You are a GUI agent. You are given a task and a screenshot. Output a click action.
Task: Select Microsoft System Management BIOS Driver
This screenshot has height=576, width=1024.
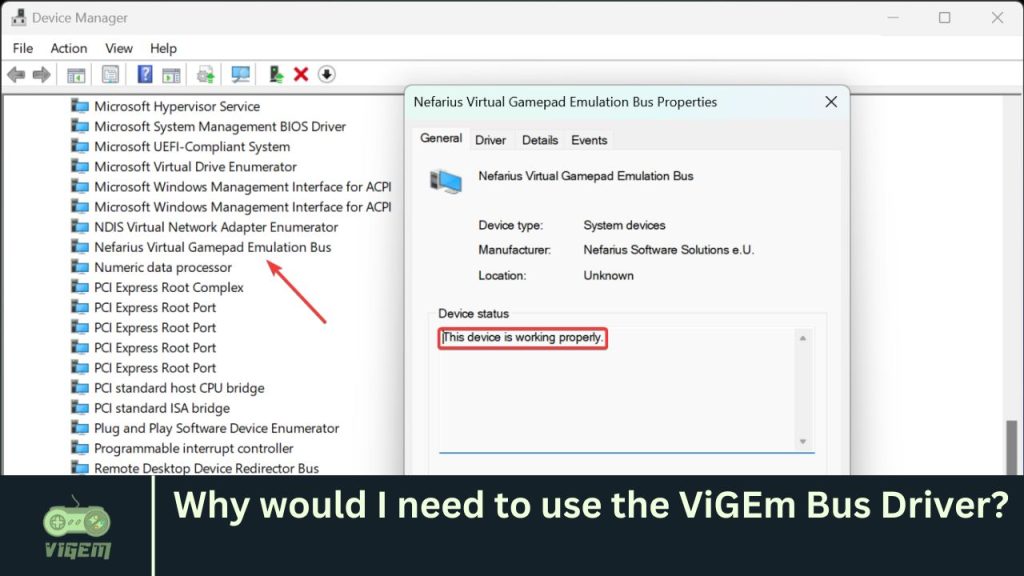coord(220,126)
